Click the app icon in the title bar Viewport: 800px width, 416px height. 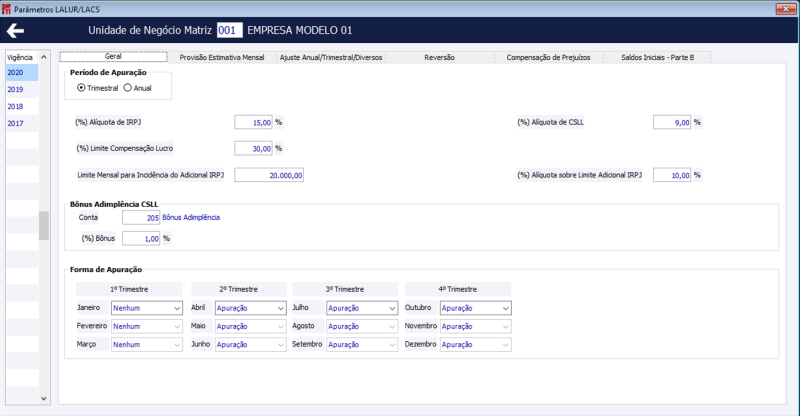coord(6,9)
